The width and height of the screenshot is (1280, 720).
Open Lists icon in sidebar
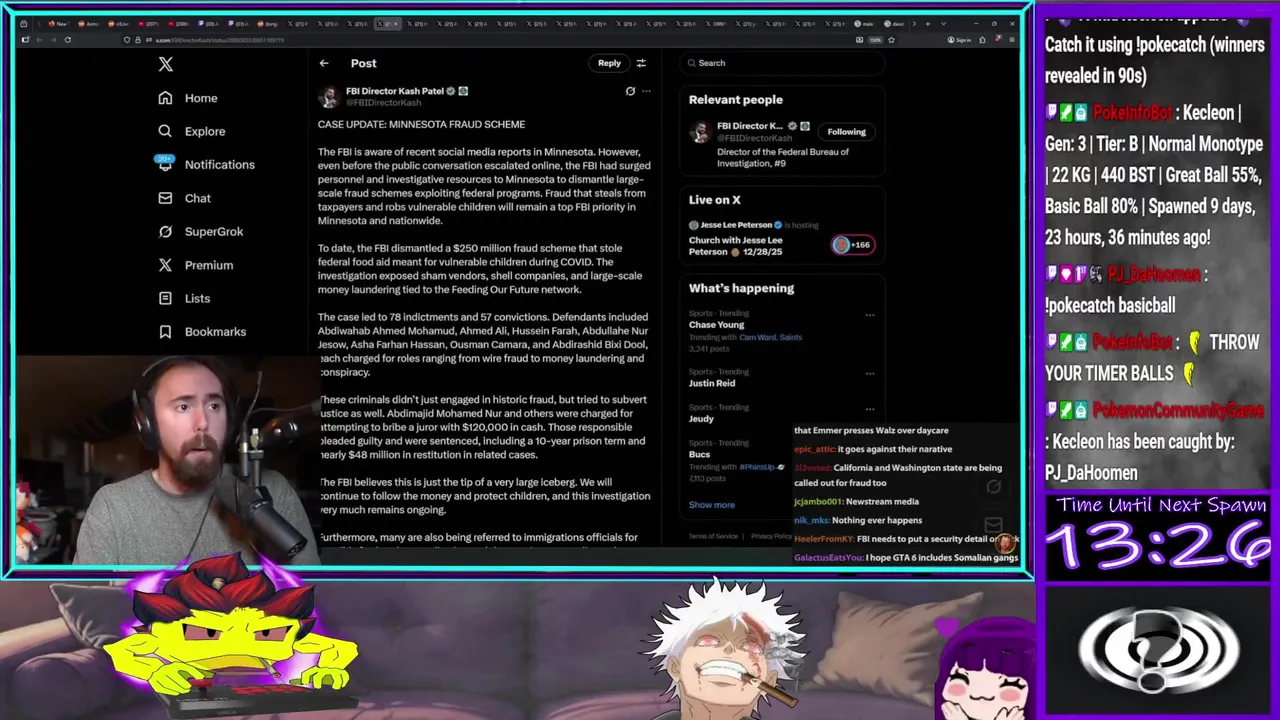(165, 298)
